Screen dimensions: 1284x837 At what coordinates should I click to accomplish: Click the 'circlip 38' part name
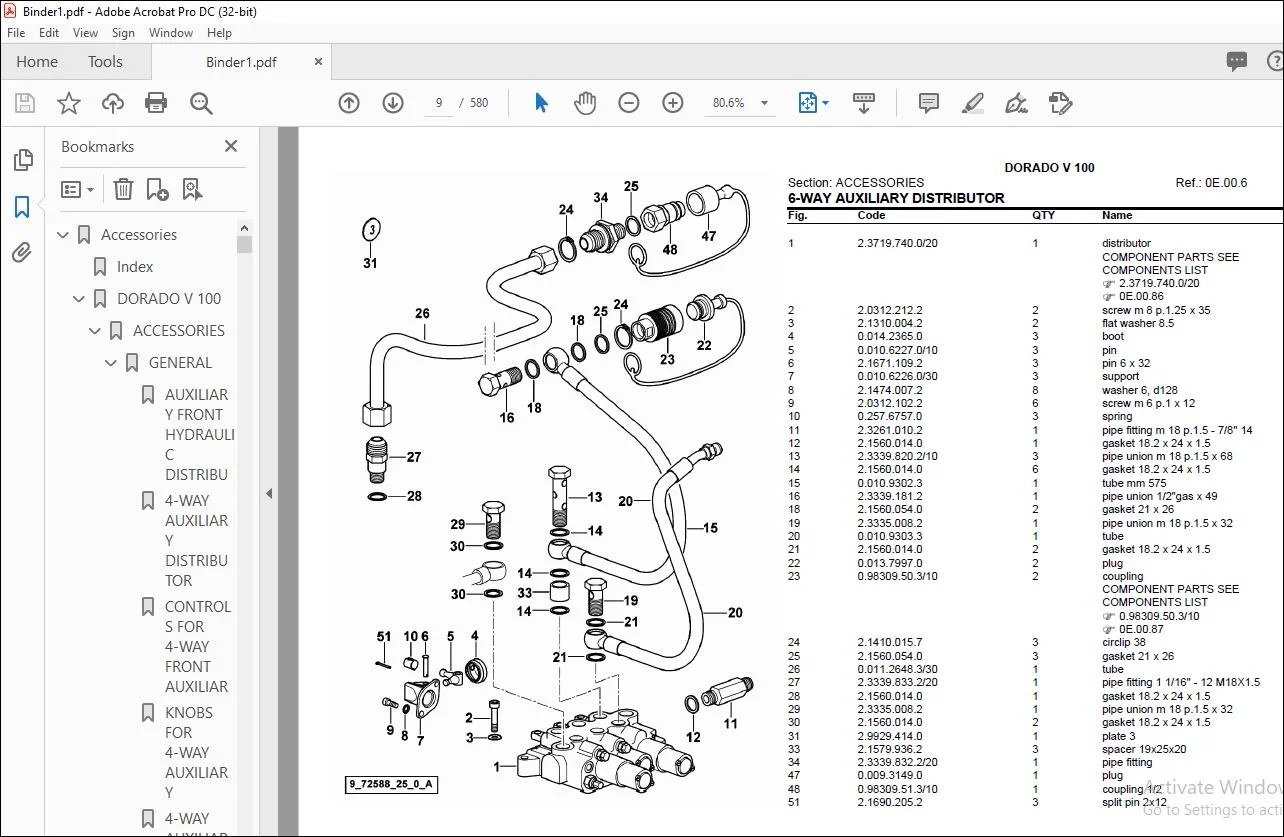[1125, 643]
